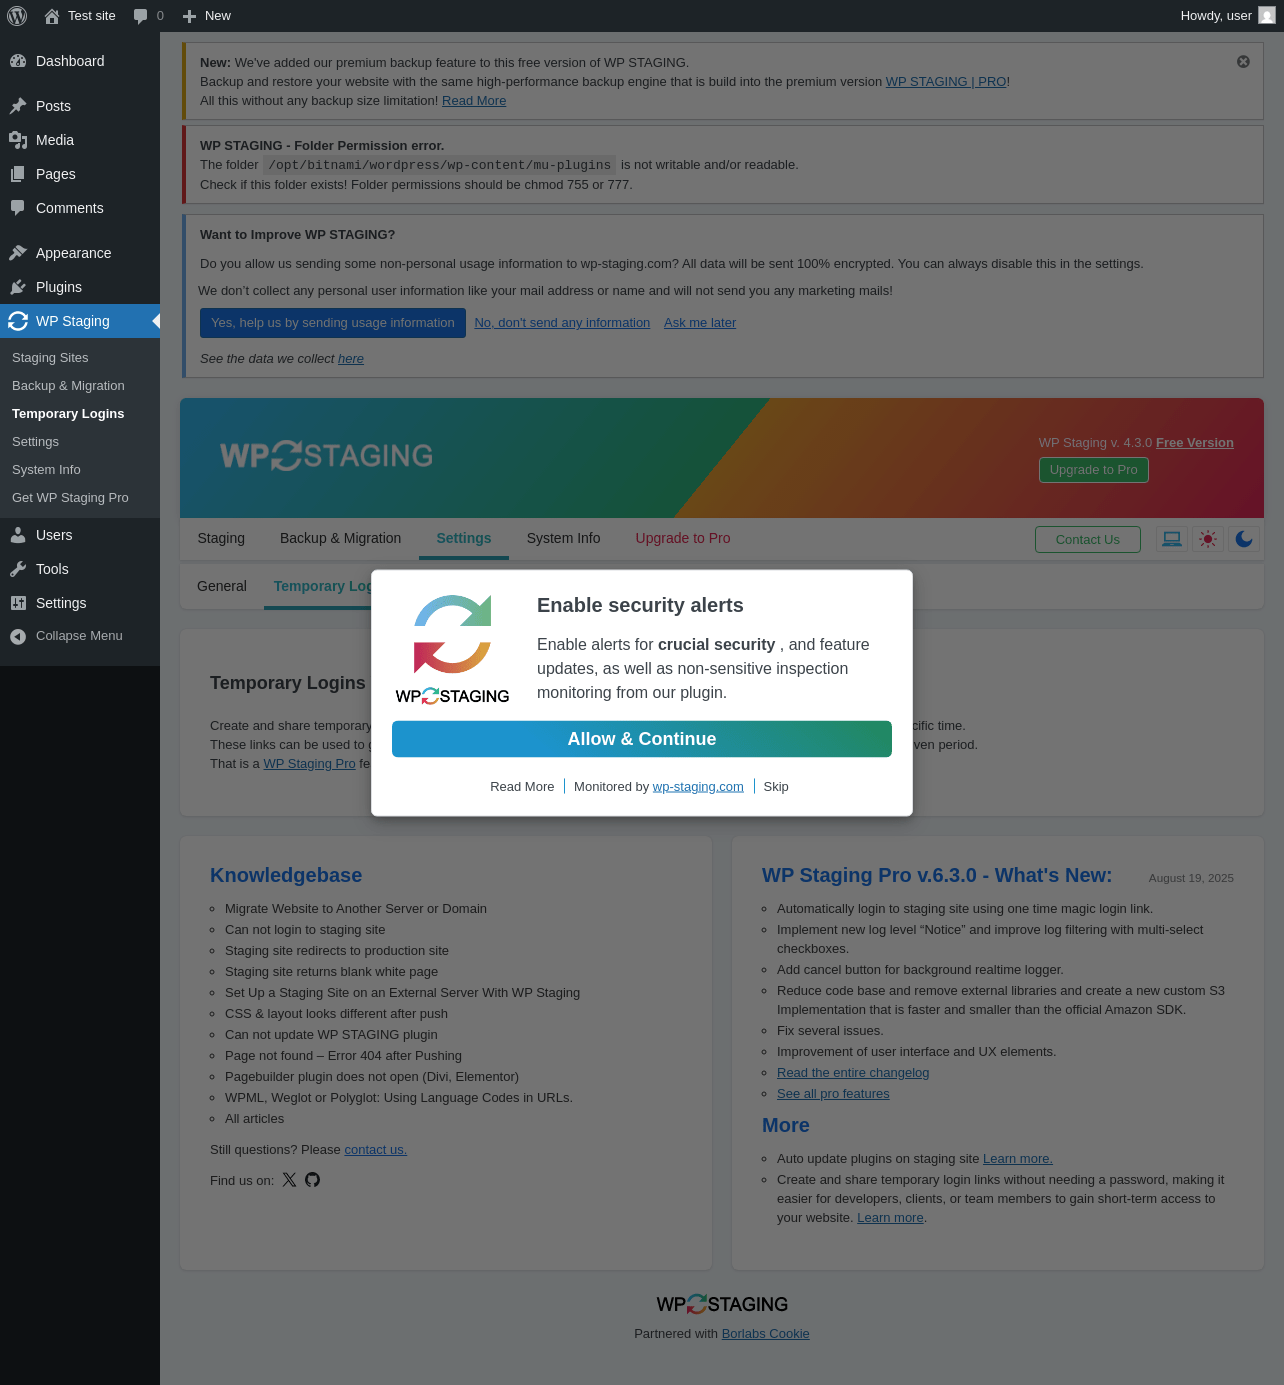1284x1385 pixels.
Task: Open the Free Version link in banner
Action: [x=1195, y=443]
